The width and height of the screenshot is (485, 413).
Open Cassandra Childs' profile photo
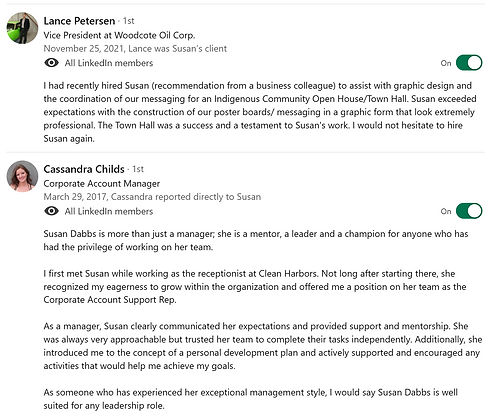click(x=22, y=176)
